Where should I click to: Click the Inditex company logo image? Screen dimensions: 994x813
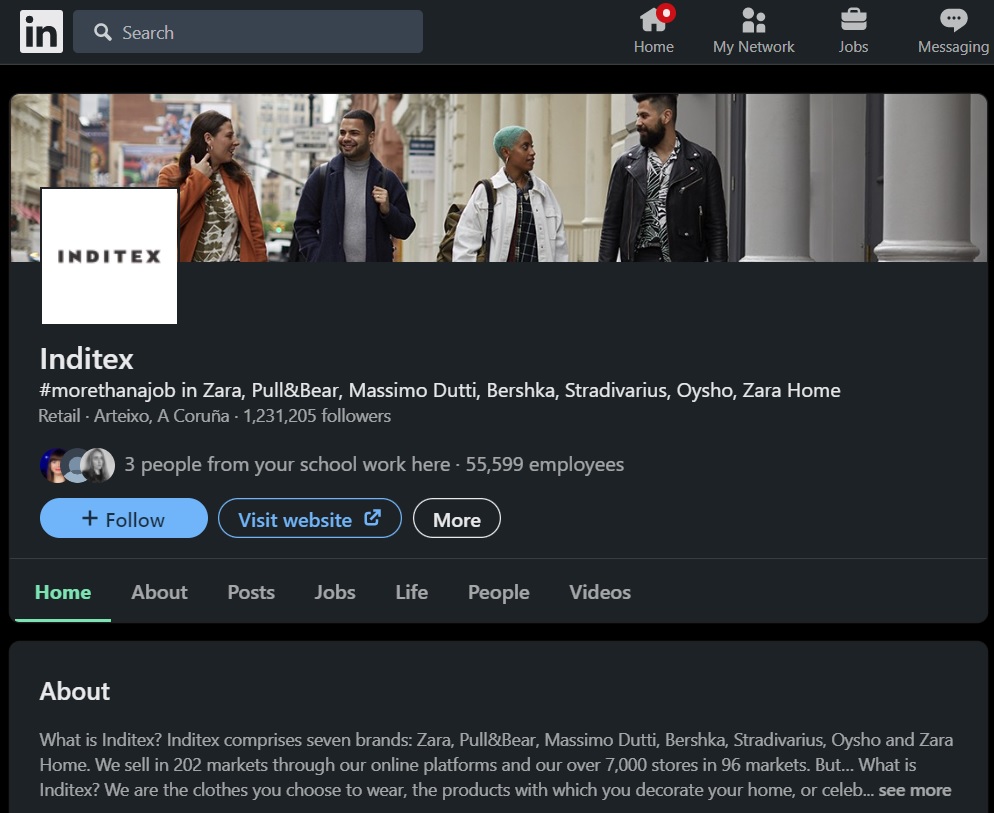(109, 256)
